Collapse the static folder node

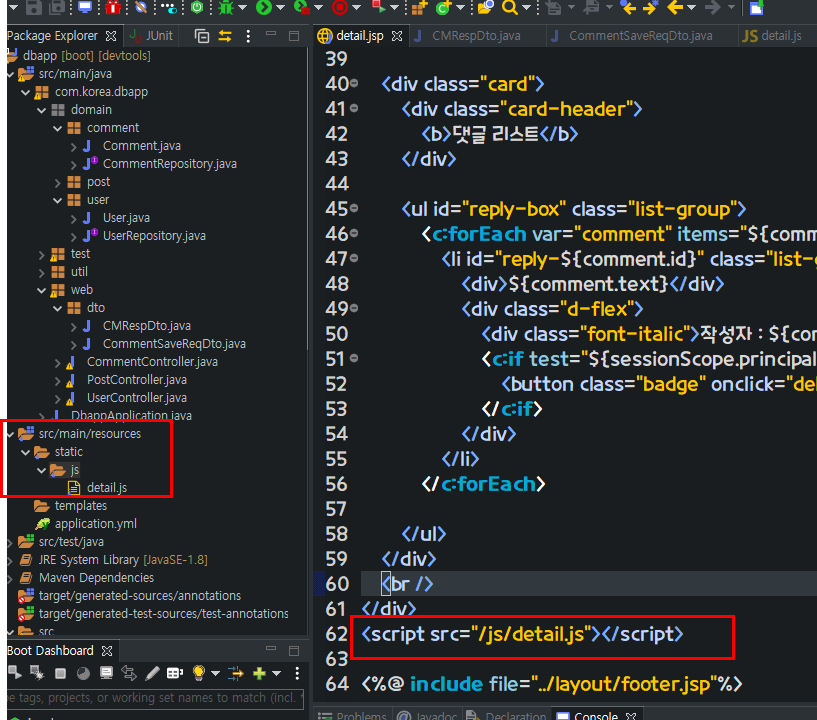[x=25, y=452]
